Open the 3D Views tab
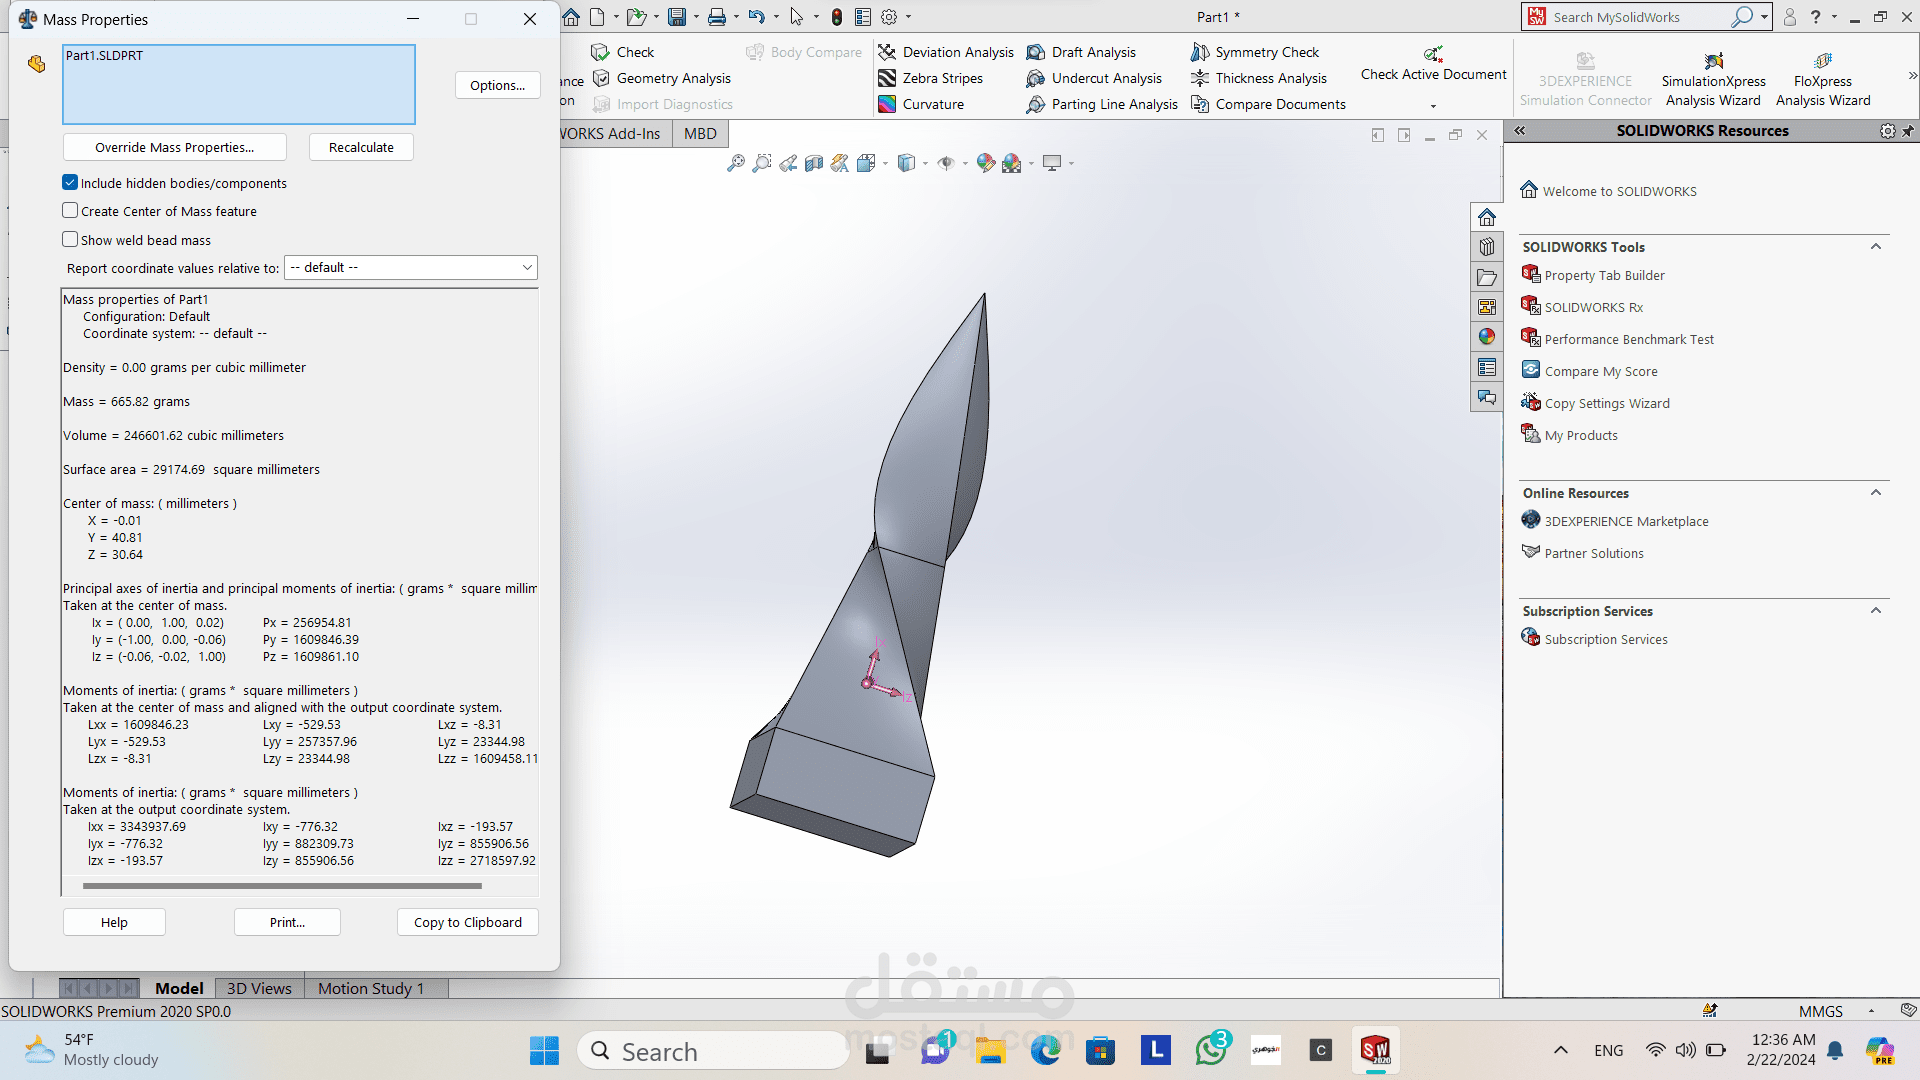Screen dimensions: 1920x1080 259,988
